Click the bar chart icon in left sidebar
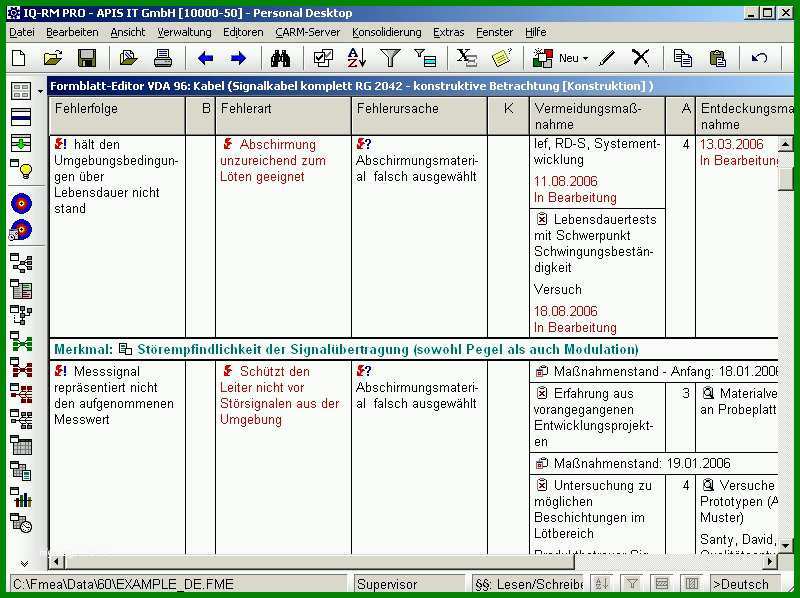Screen dimensions: 800x598 point(21,497)
